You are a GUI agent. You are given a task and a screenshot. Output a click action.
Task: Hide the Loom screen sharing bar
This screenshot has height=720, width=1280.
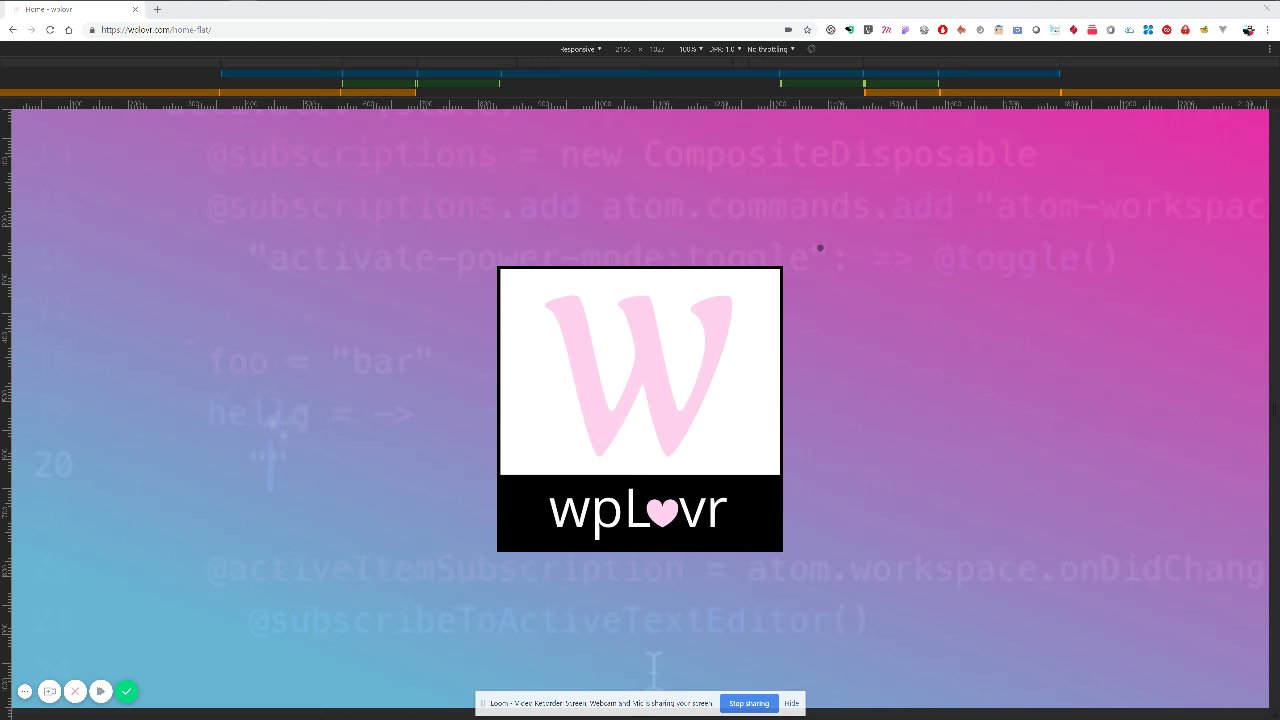792,703
